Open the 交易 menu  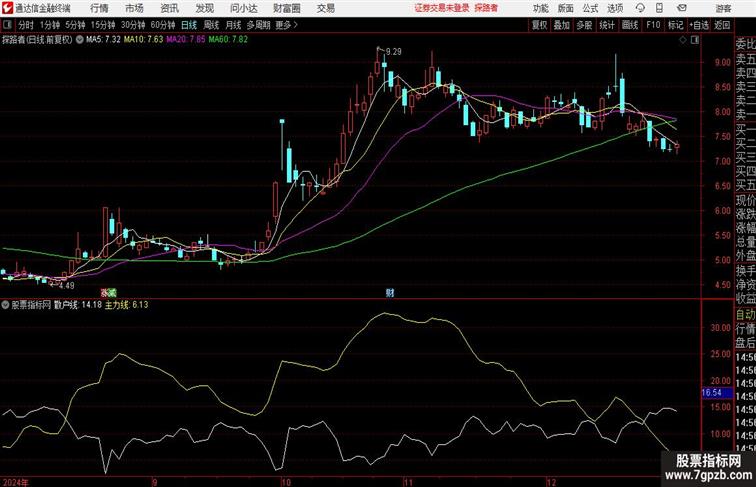[x=325, y=8]
